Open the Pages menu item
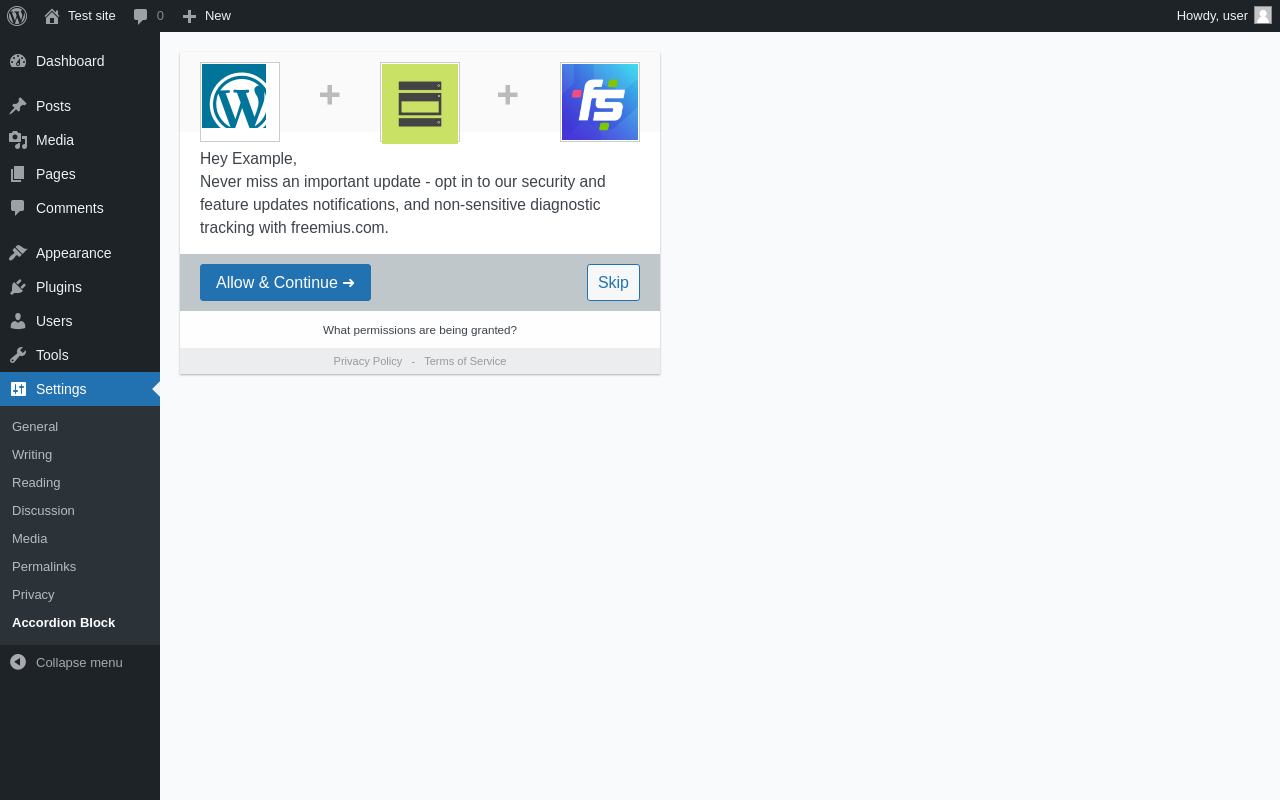Viewport: 1280px width, 800px height. tap(80, 174)
